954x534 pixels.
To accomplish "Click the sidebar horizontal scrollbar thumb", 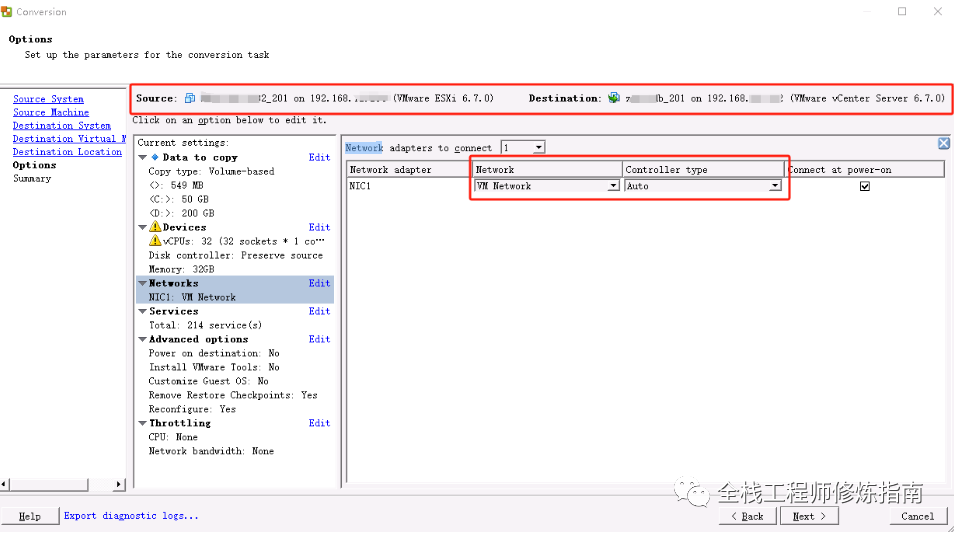I will point(49,484).
